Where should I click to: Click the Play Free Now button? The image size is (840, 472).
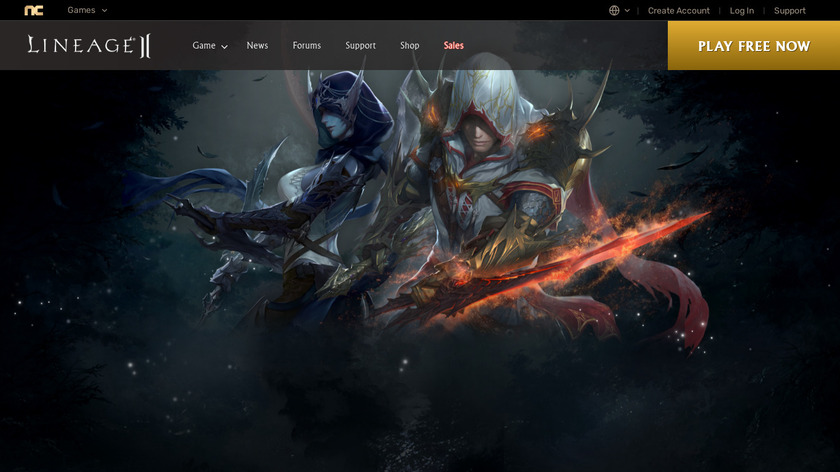754,46
